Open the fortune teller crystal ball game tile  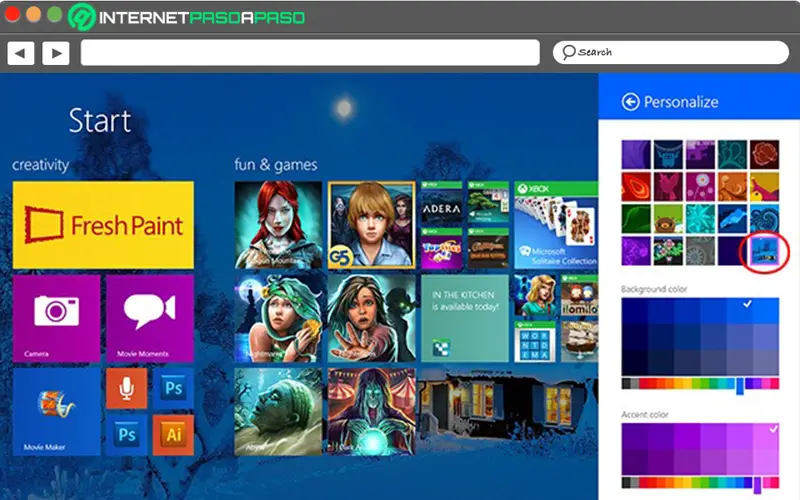[371, 412]
